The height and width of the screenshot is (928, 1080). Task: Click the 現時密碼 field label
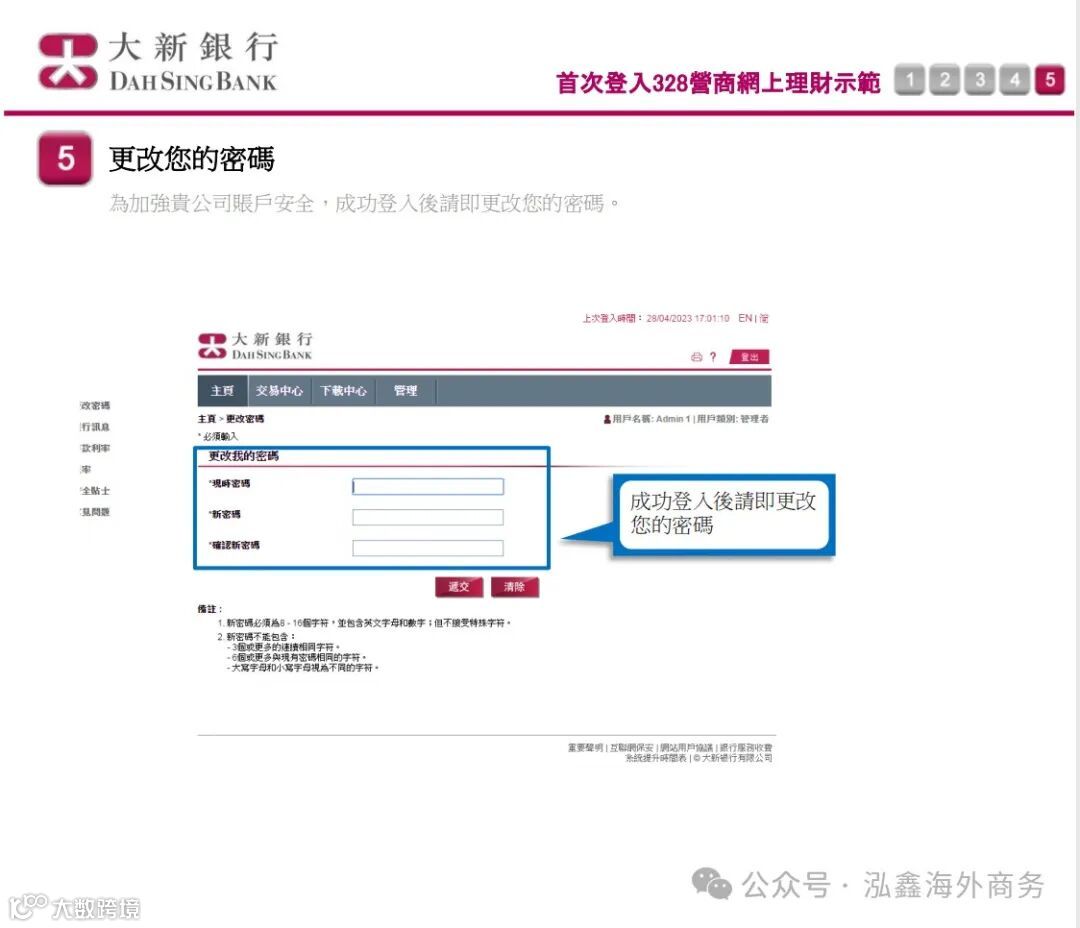point(229,484)
